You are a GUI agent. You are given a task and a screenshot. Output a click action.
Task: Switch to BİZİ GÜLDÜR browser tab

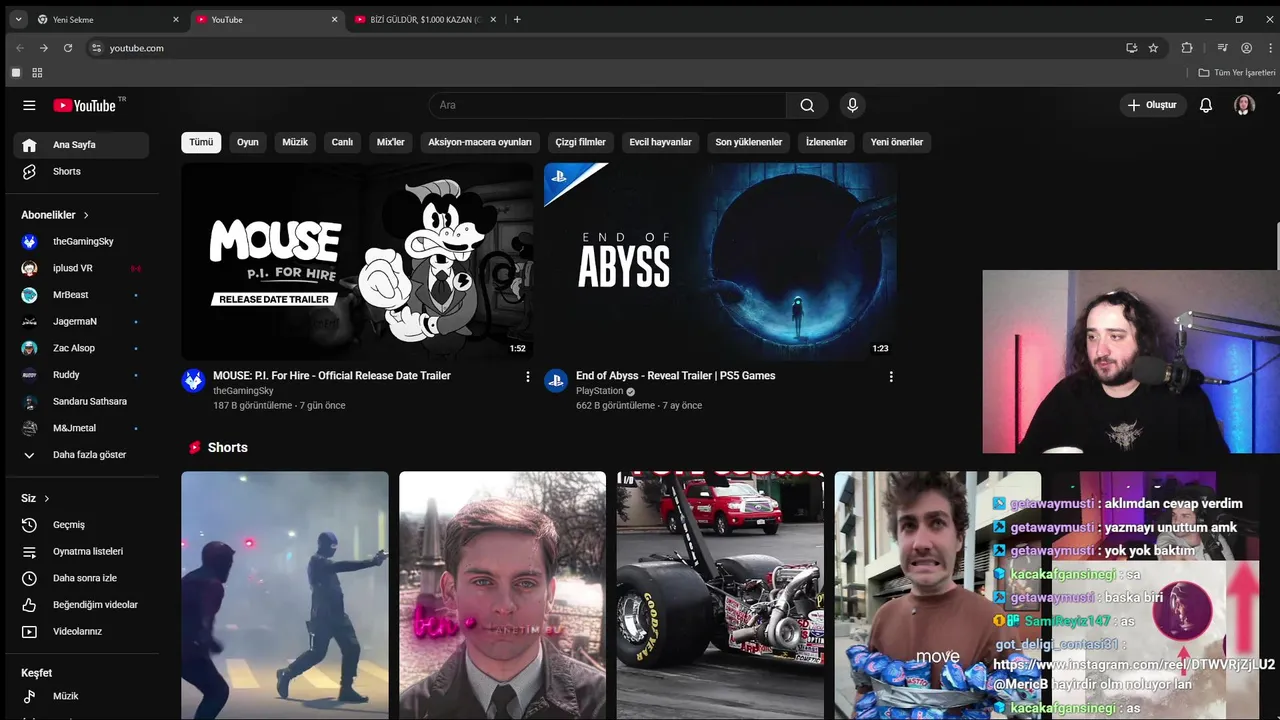pyautogui.click(x=425, y=19)
